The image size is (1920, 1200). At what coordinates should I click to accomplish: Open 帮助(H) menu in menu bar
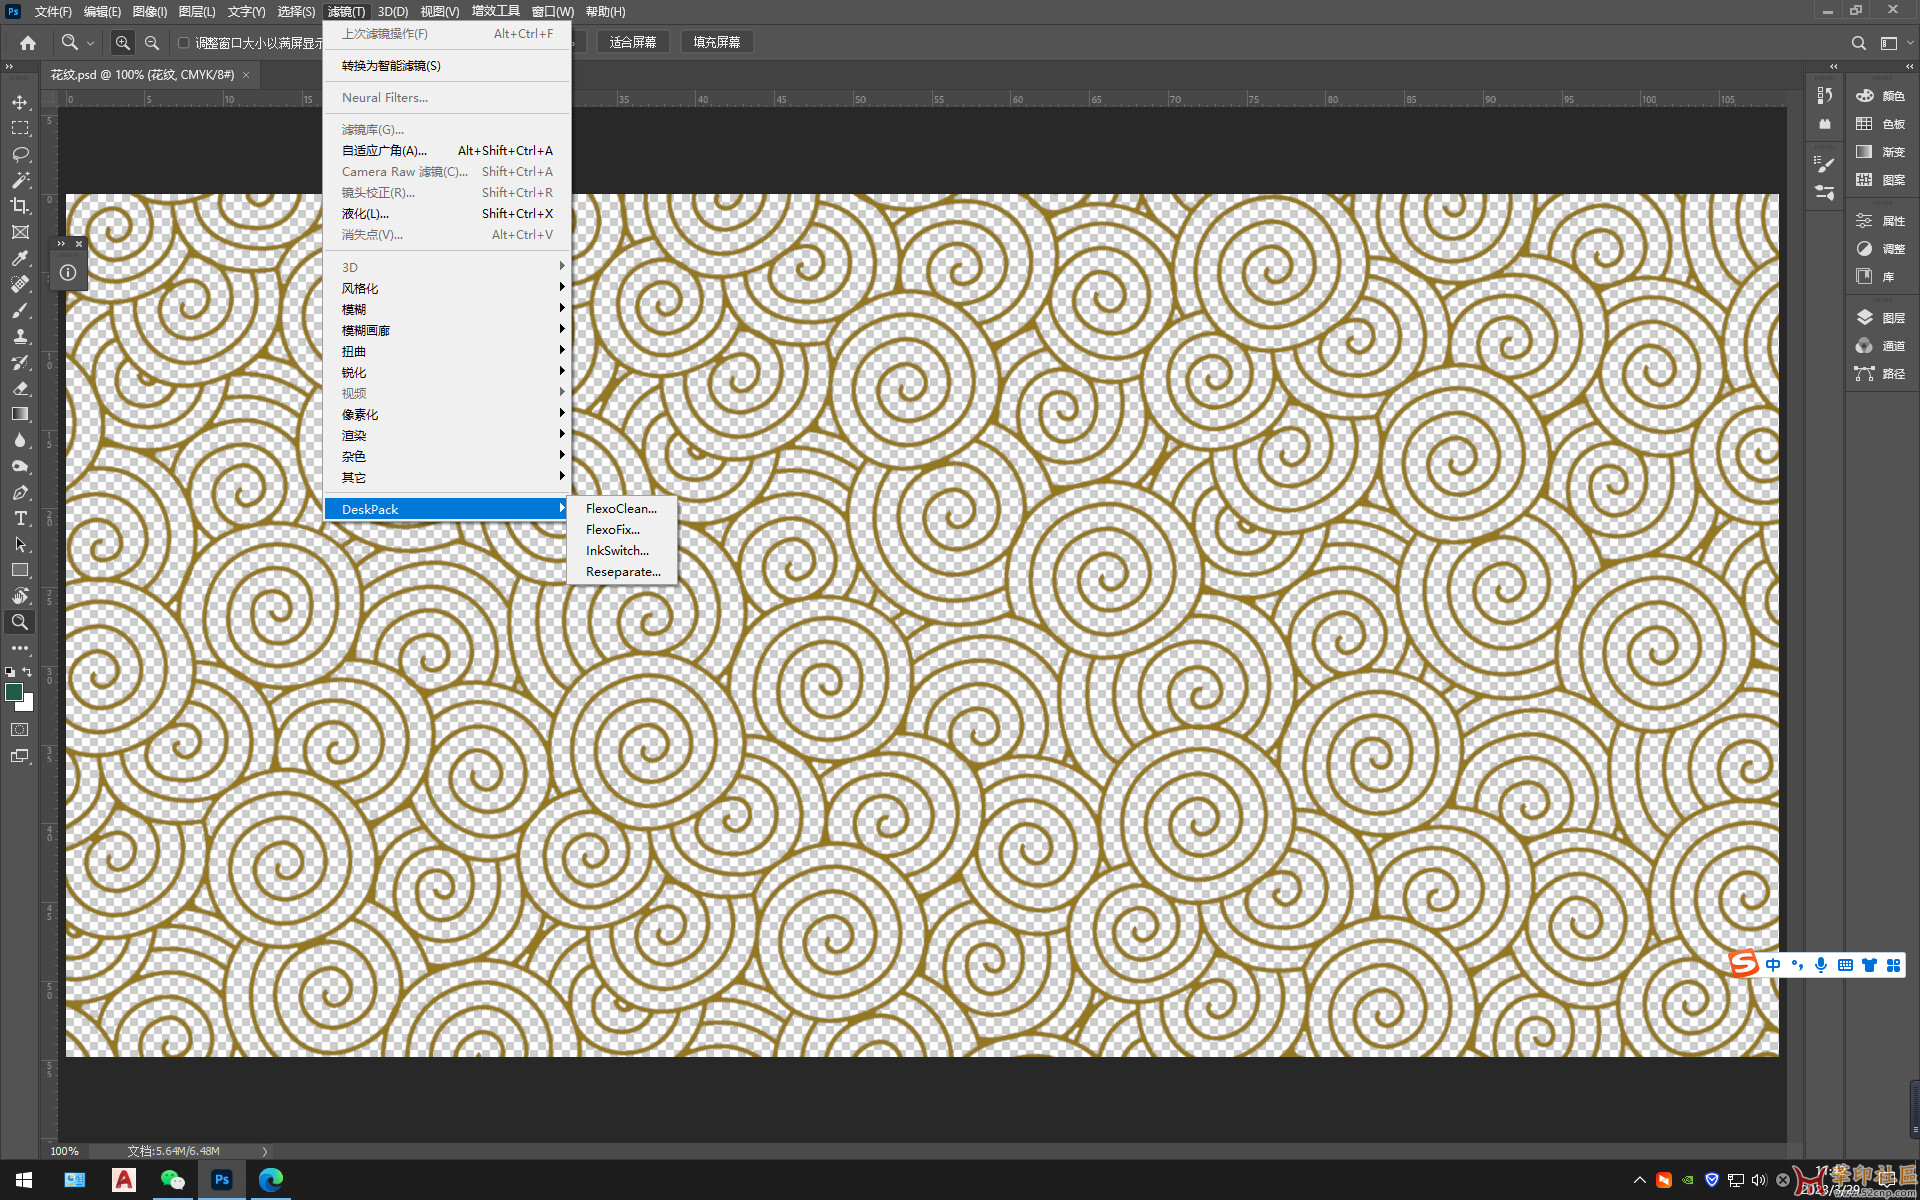tap(605, 11)
